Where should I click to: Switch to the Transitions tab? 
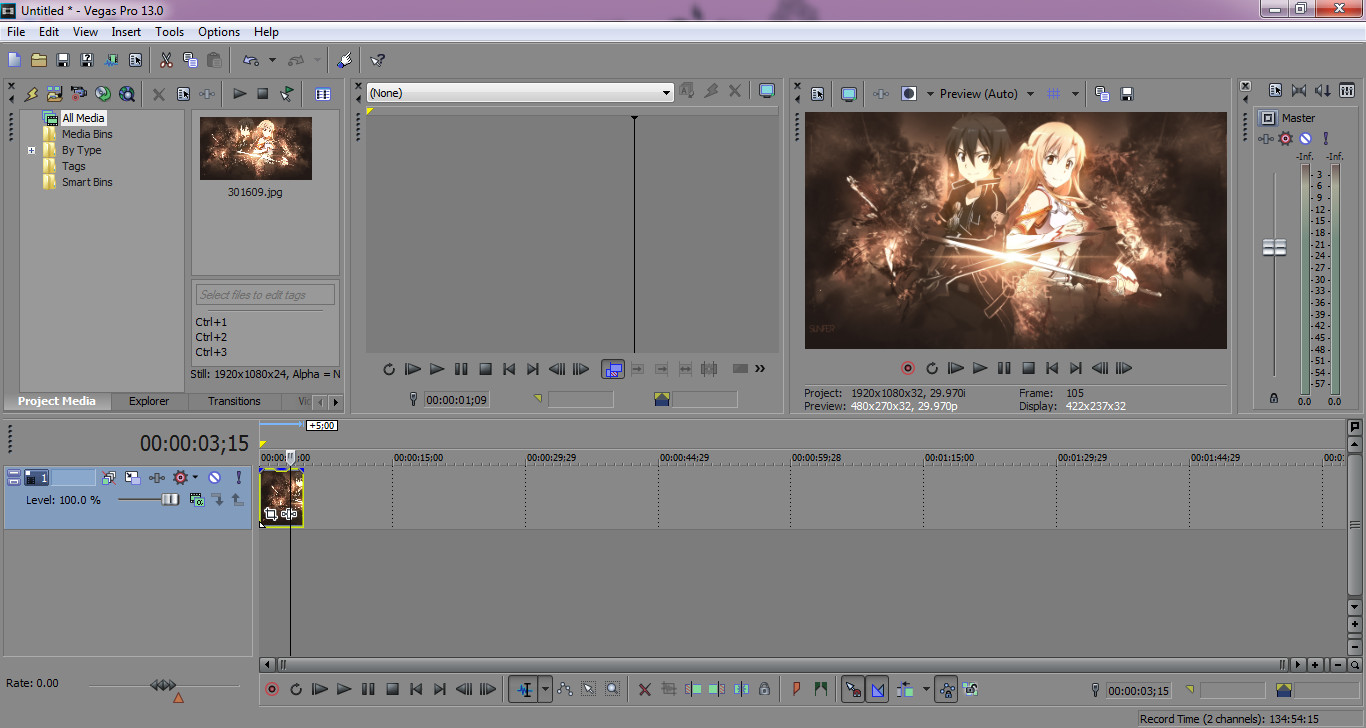tap(234, 401)
